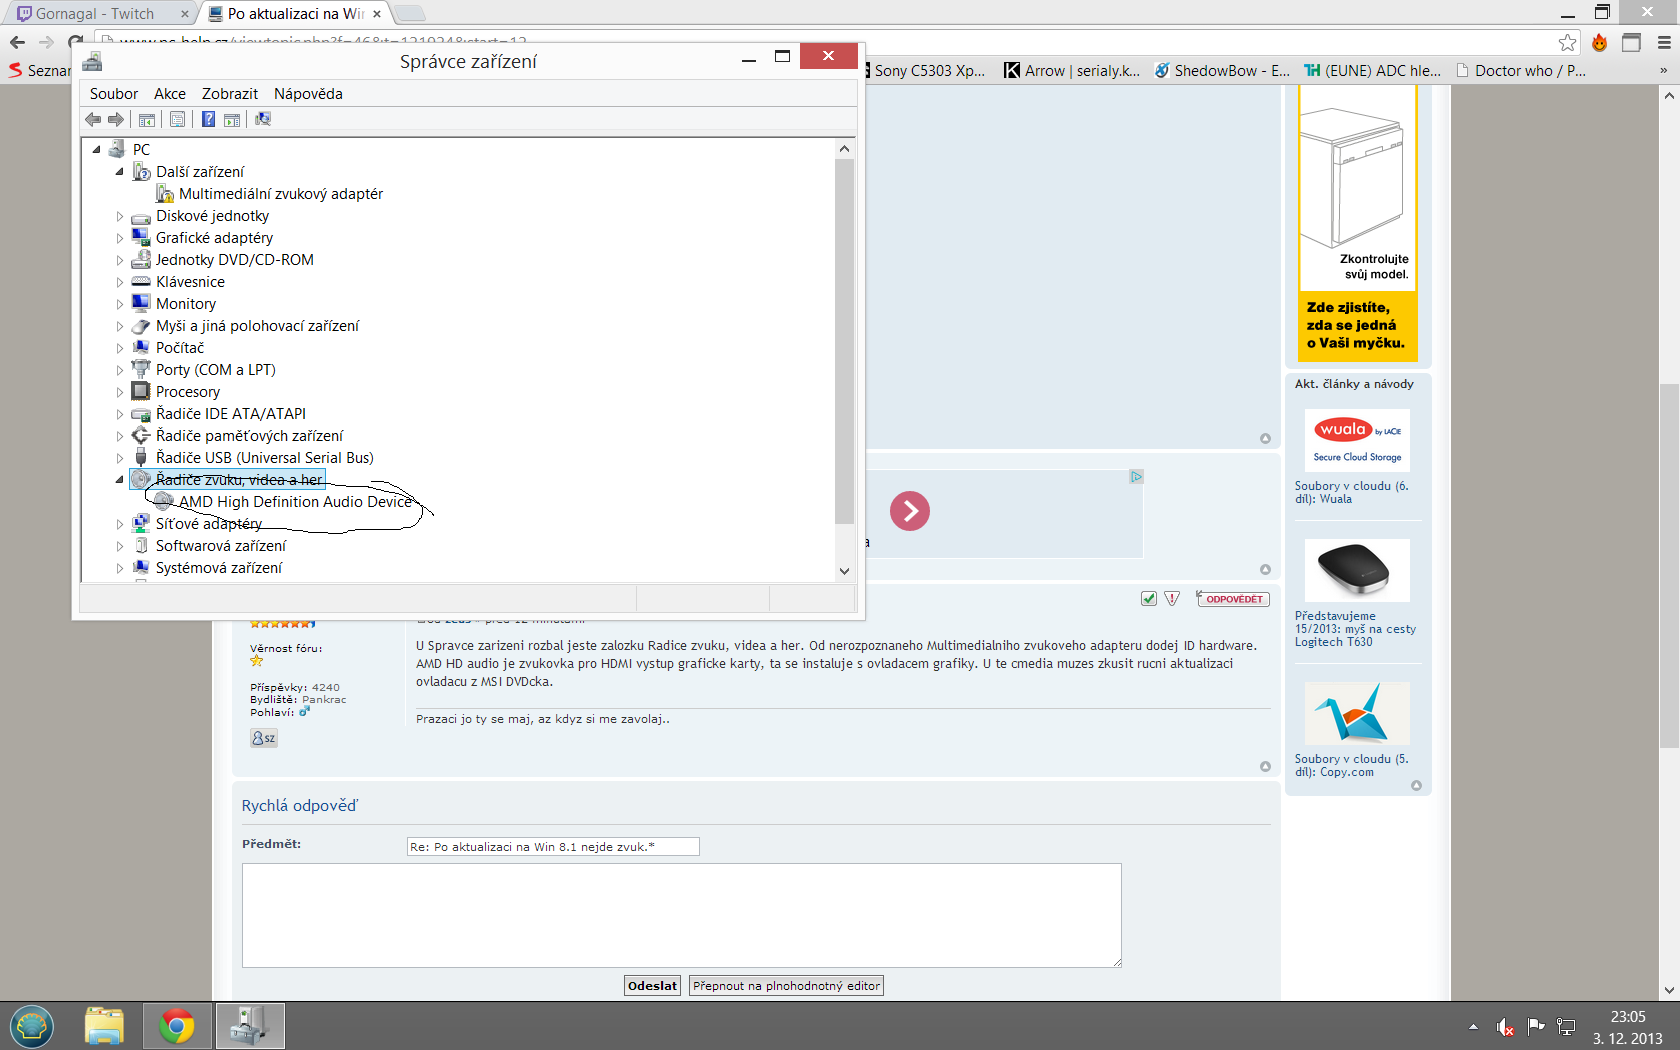Viewport: 1680px width, 1050px height.
Task: Select the Systémová zařízení item
Action: pos(219,568)
